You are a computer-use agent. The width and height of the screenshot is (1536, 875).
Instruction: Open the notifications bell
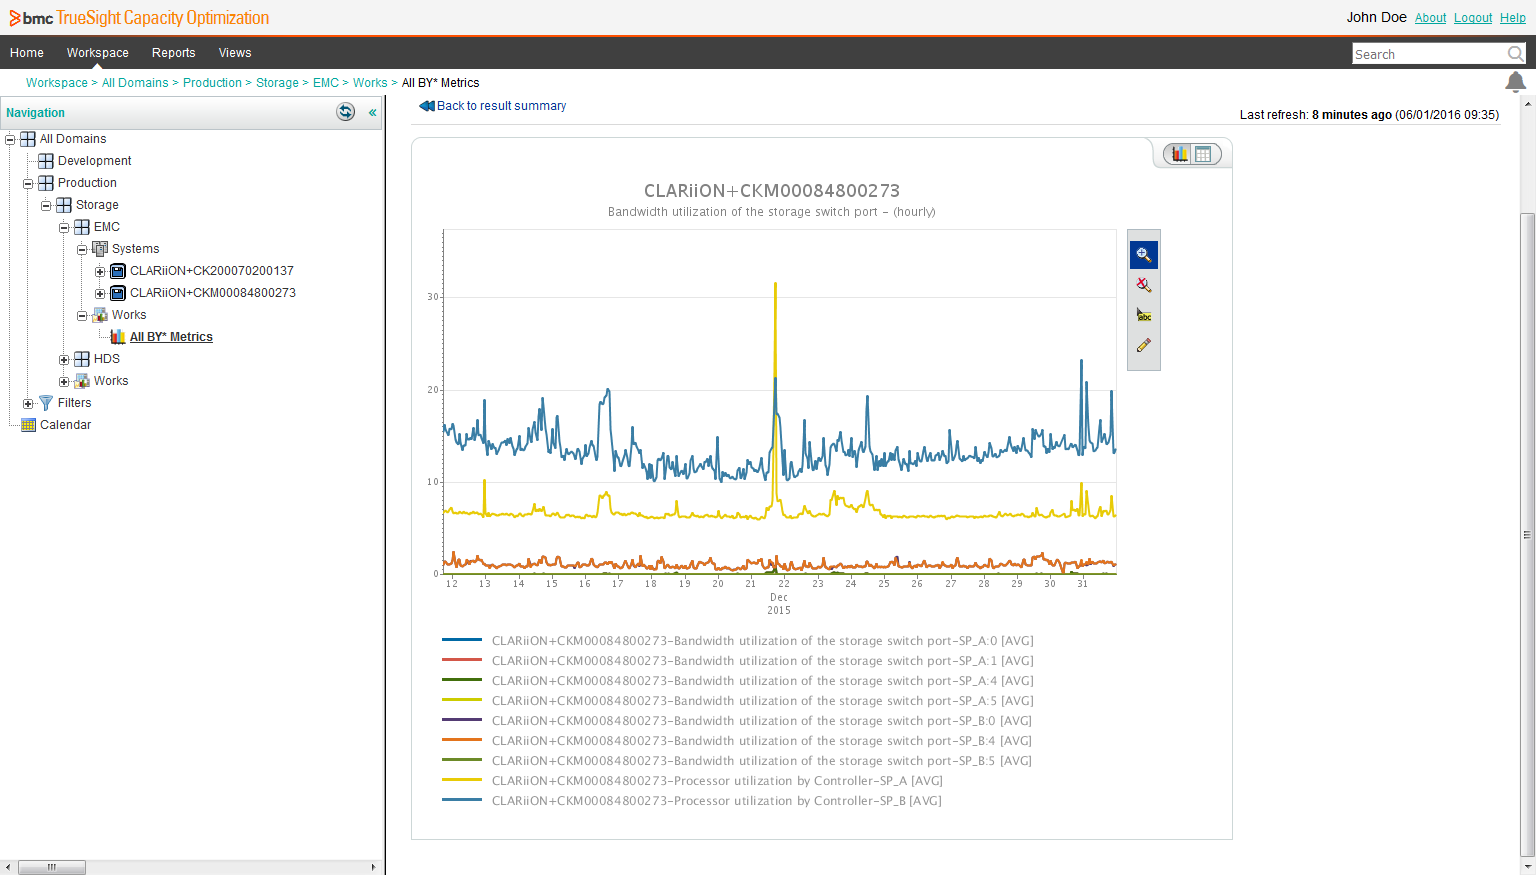[1516, 82]
